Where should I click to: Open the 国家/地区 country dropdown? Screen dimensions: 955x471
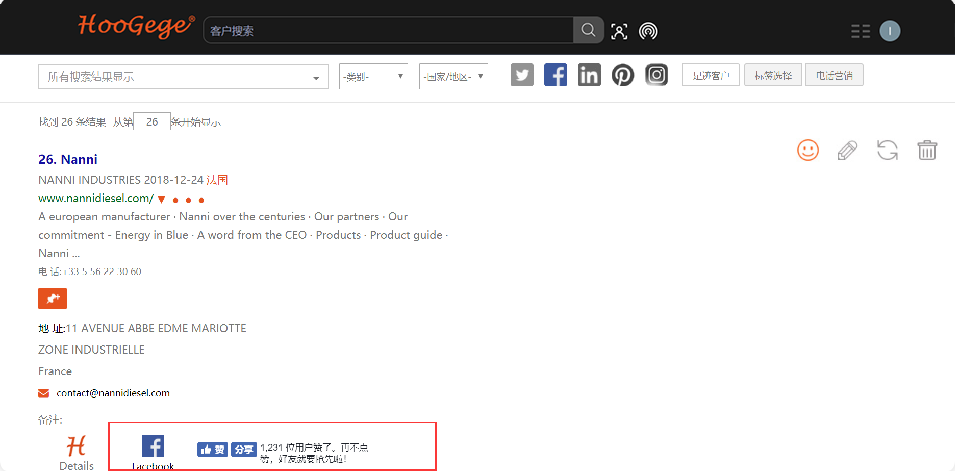click(453, 76)
